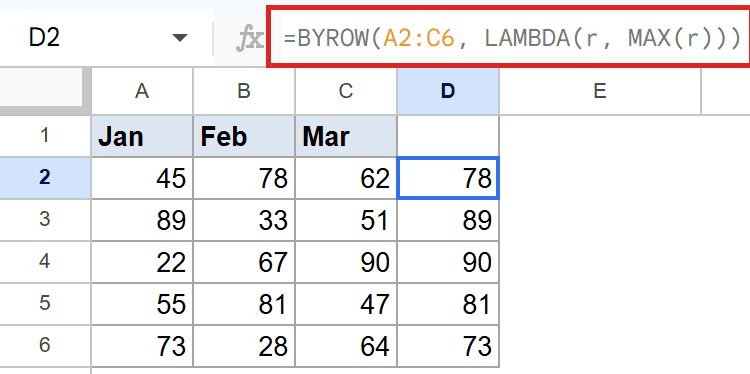Select row 1 header
Image resolution: width=750 pixels, height=374 pixels.
45,136
